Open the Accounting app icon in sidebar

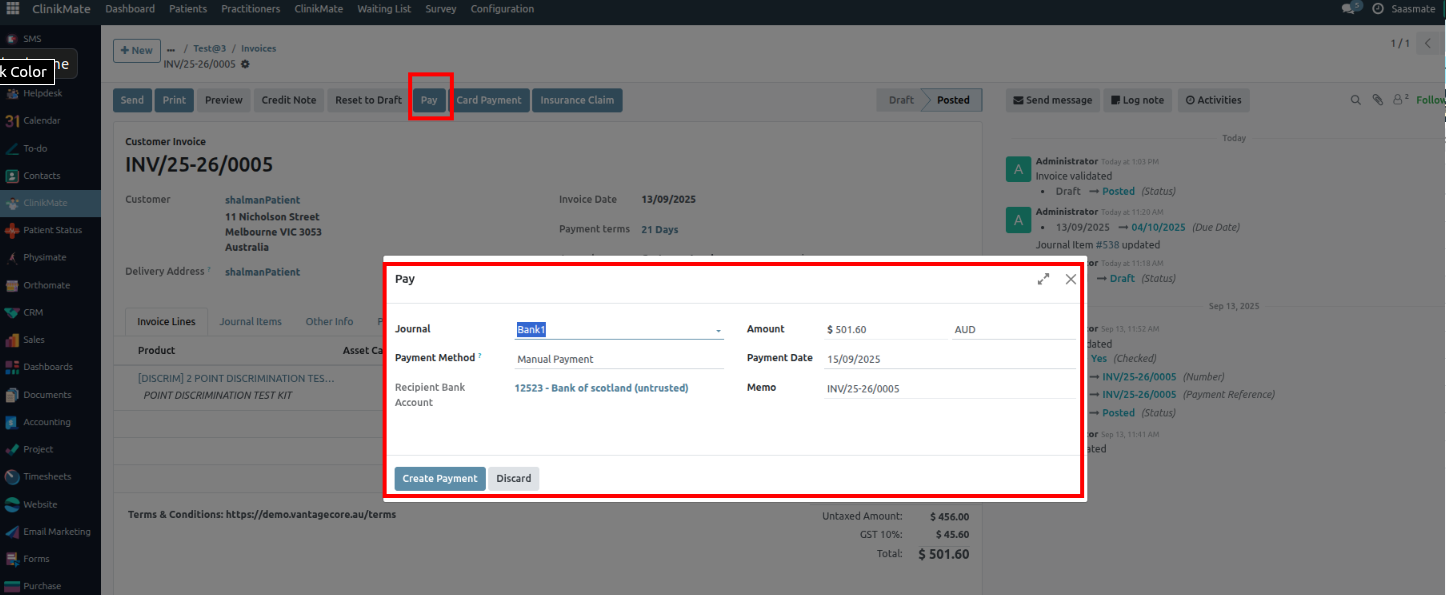(x=12, y=422)
